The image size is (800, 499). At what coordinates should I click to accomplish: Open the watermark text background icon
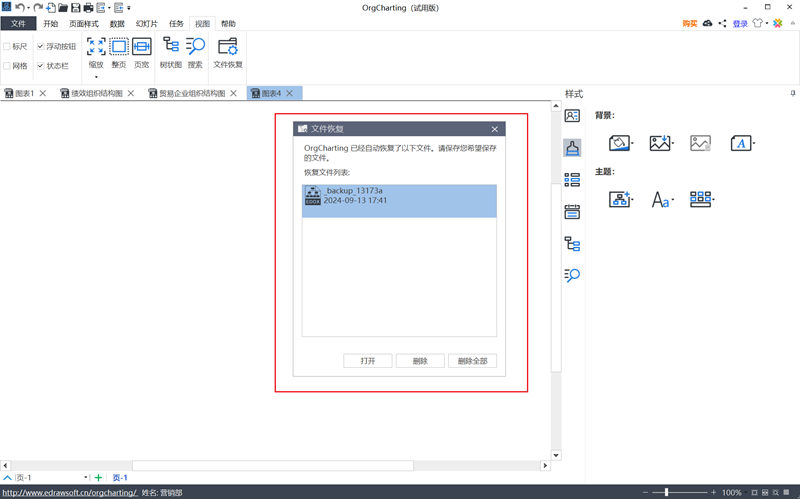coord(741,143)
